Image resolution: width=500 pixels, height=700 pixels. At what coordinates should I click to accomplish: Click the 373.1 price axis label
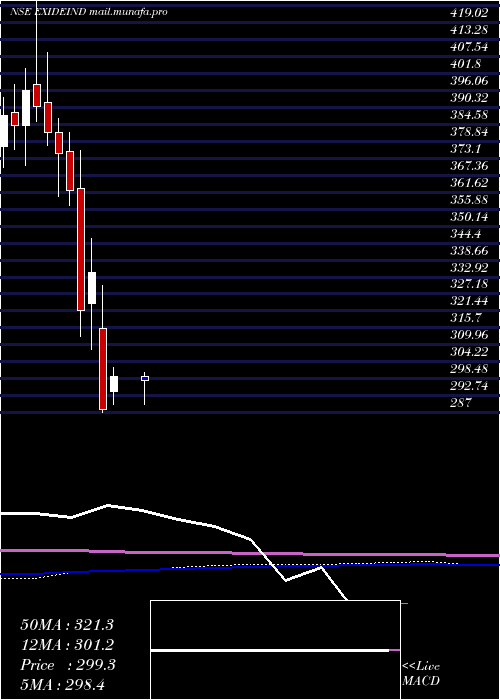(466, 149)
